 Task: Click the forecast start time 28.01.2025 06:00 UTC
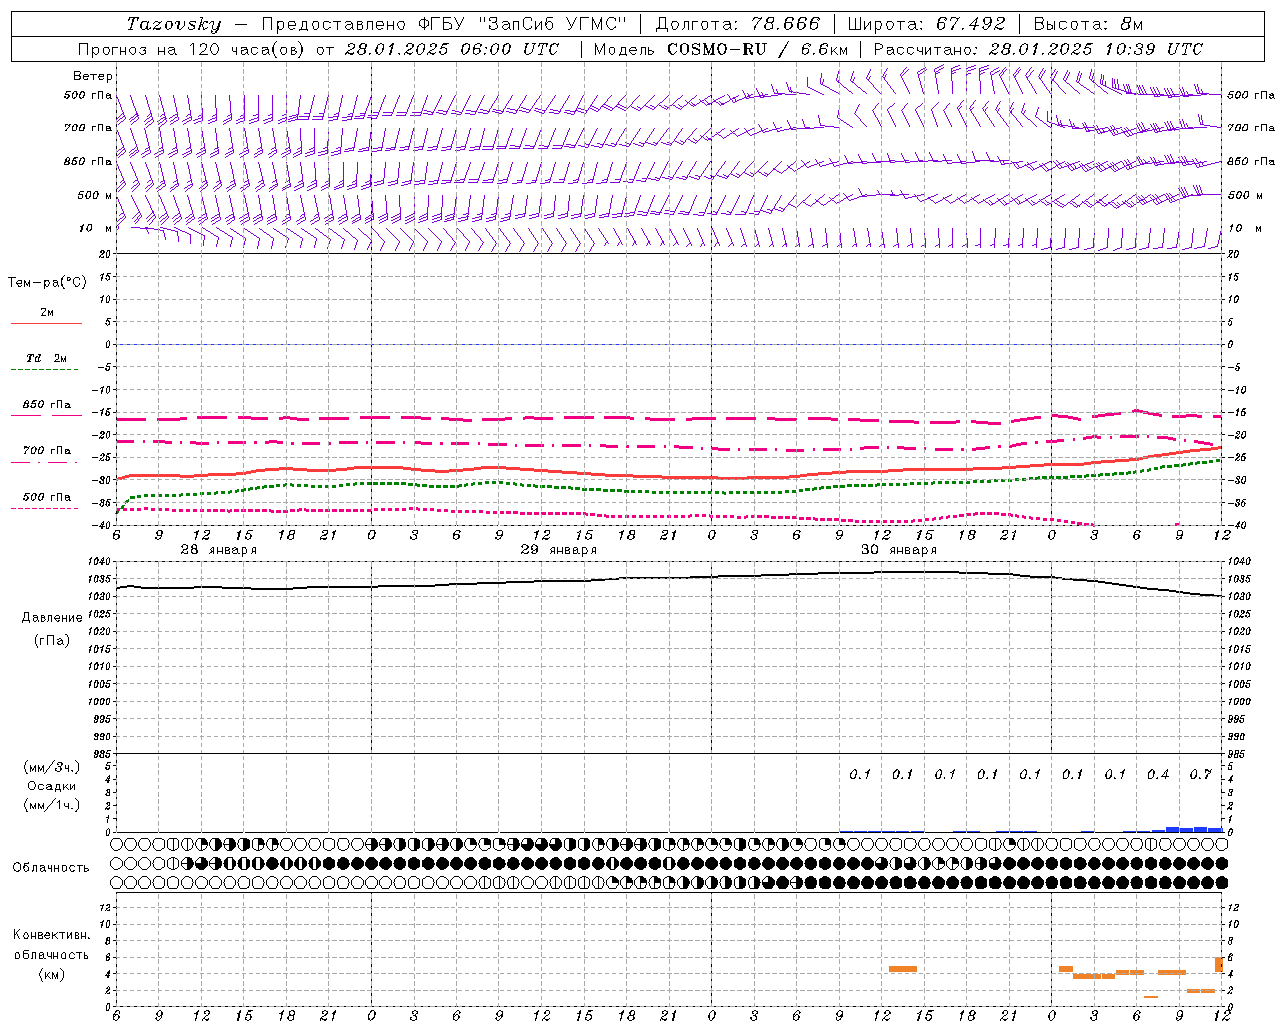coord(452,49)
